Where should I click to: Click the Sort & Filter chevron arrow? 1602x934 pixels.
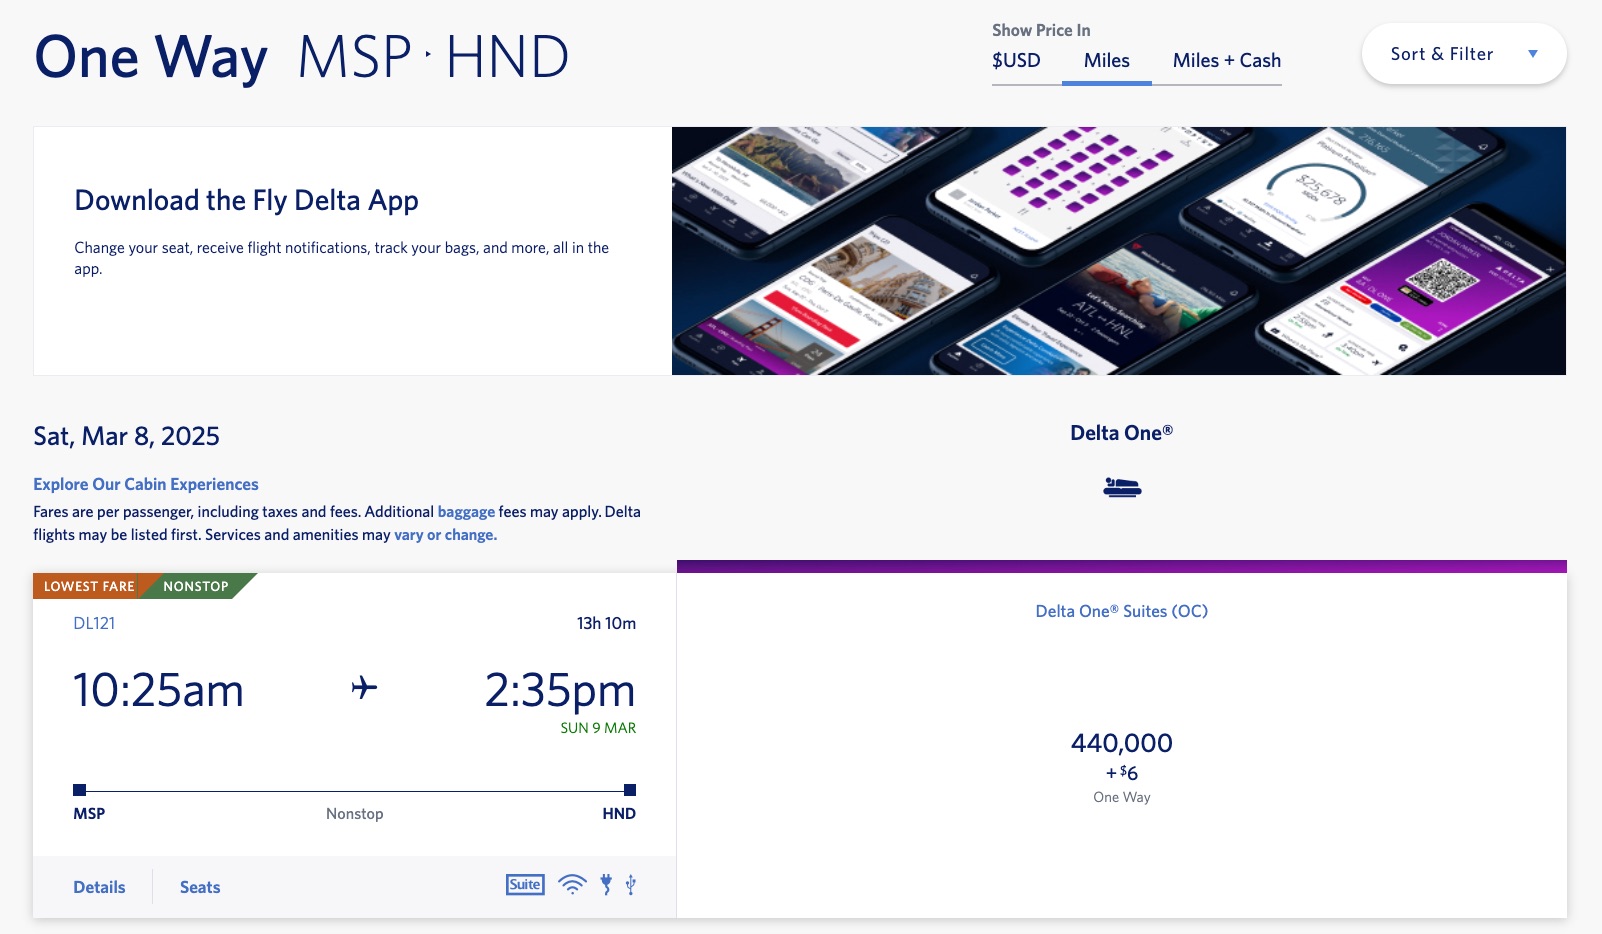(1533, 54)
